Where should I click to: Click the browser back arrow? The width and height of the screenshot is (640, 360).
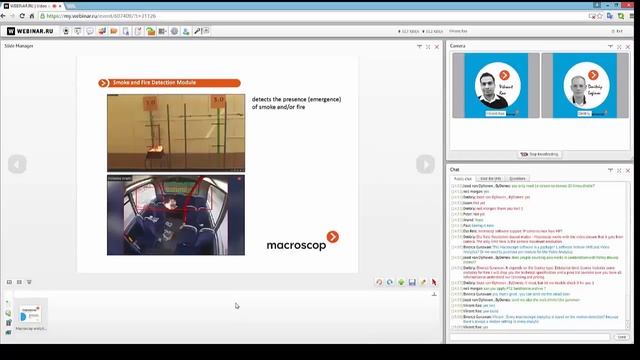coord(4,16)
